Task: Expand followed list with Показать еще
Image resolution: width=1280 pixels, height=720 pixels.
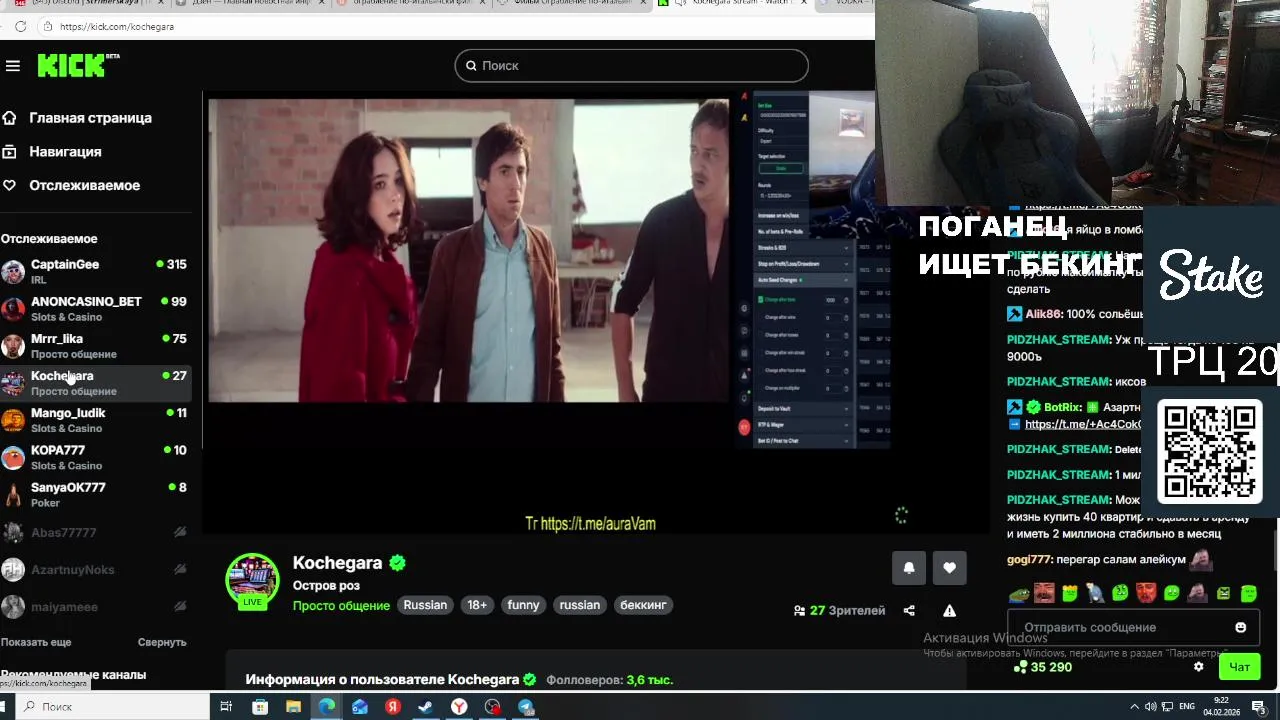Action: pos(36,642)
